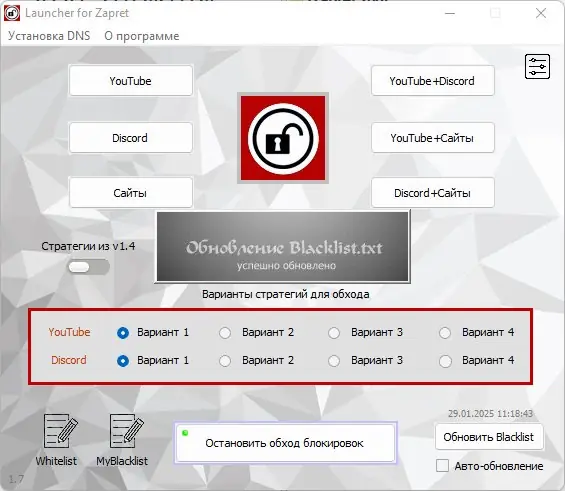565x491 pixels.
Task: Enable the Авто-обновление checkbox
Action: tap(442, 465)
